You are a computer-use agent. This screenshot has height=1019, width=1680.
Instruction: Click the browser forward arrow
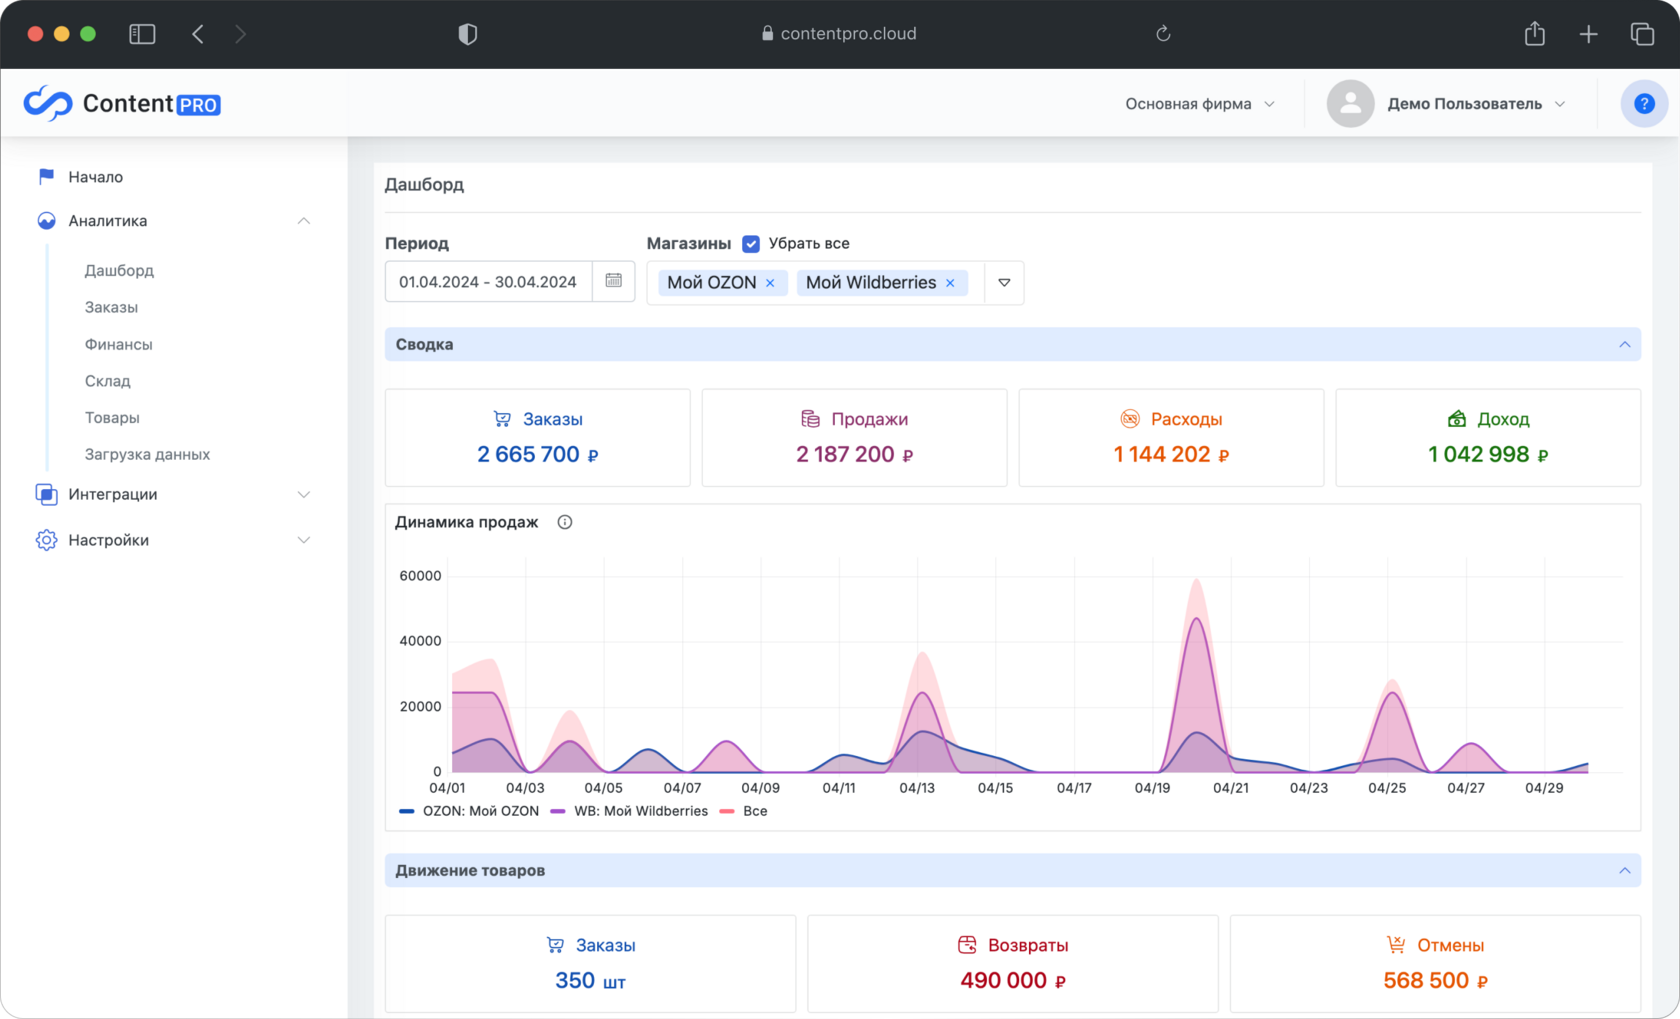click(x=240, y=34)
